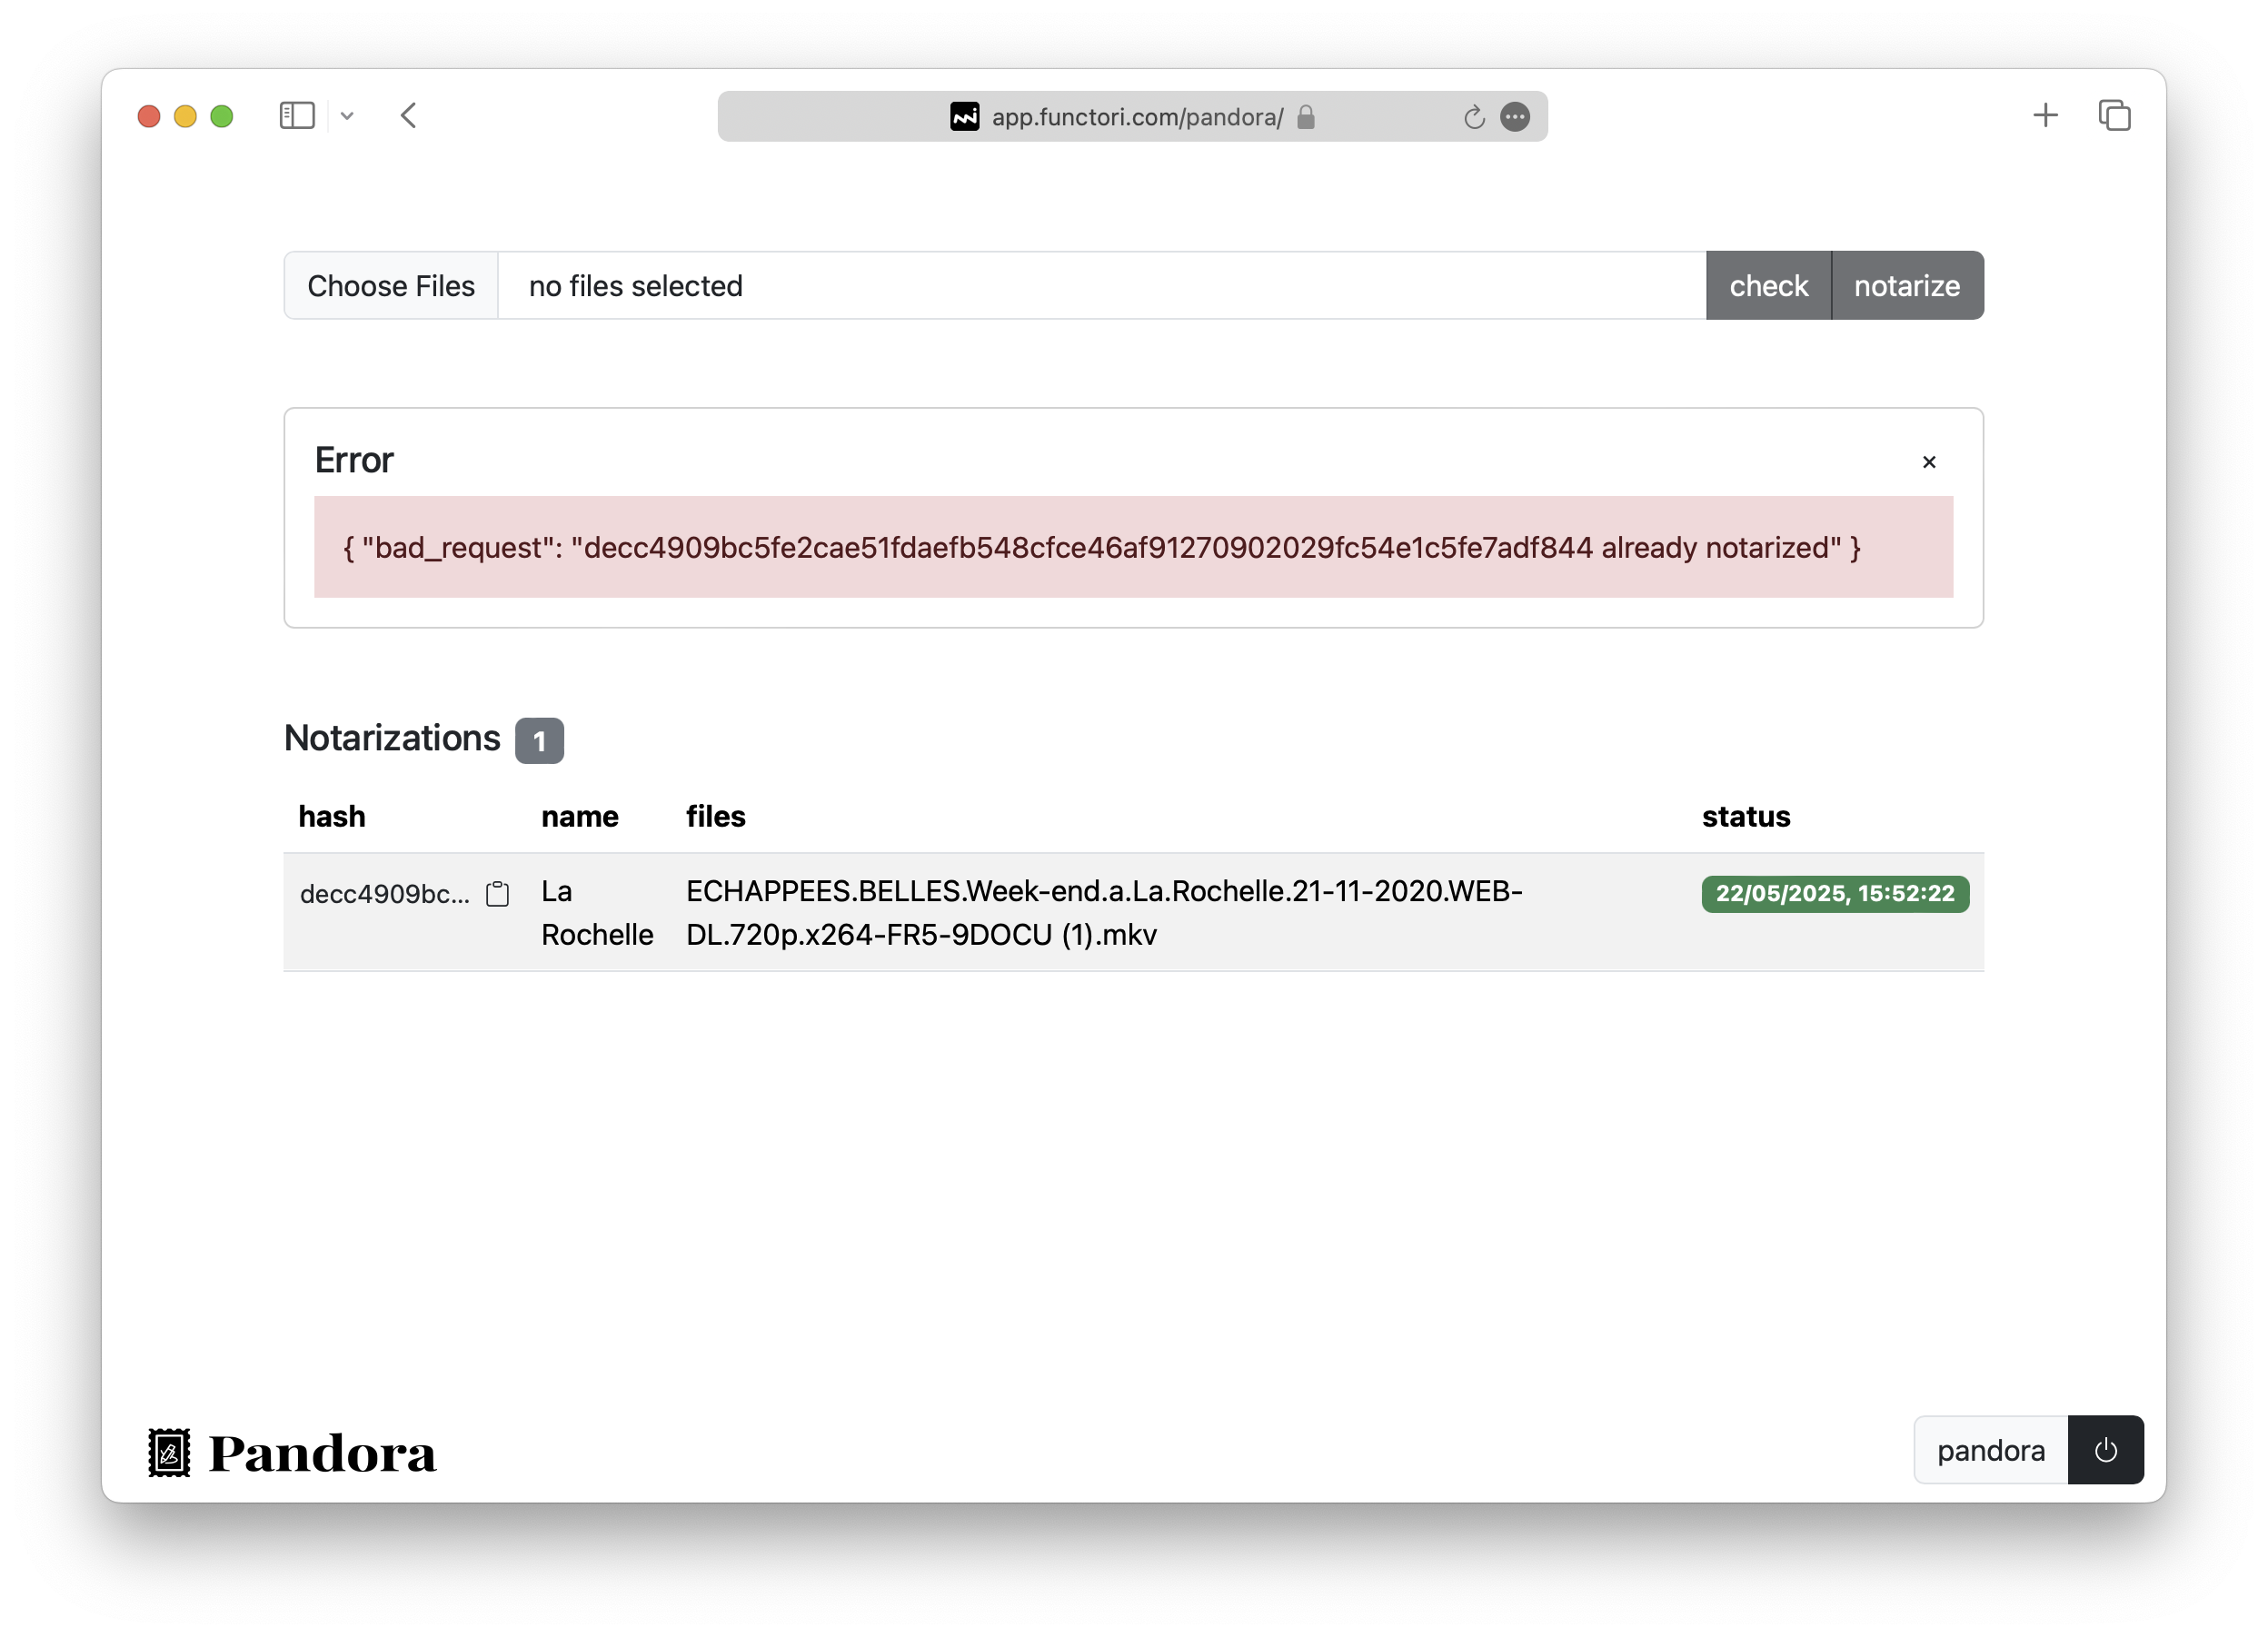Reload the page with the refresh icon

[x=1473, y=117]
